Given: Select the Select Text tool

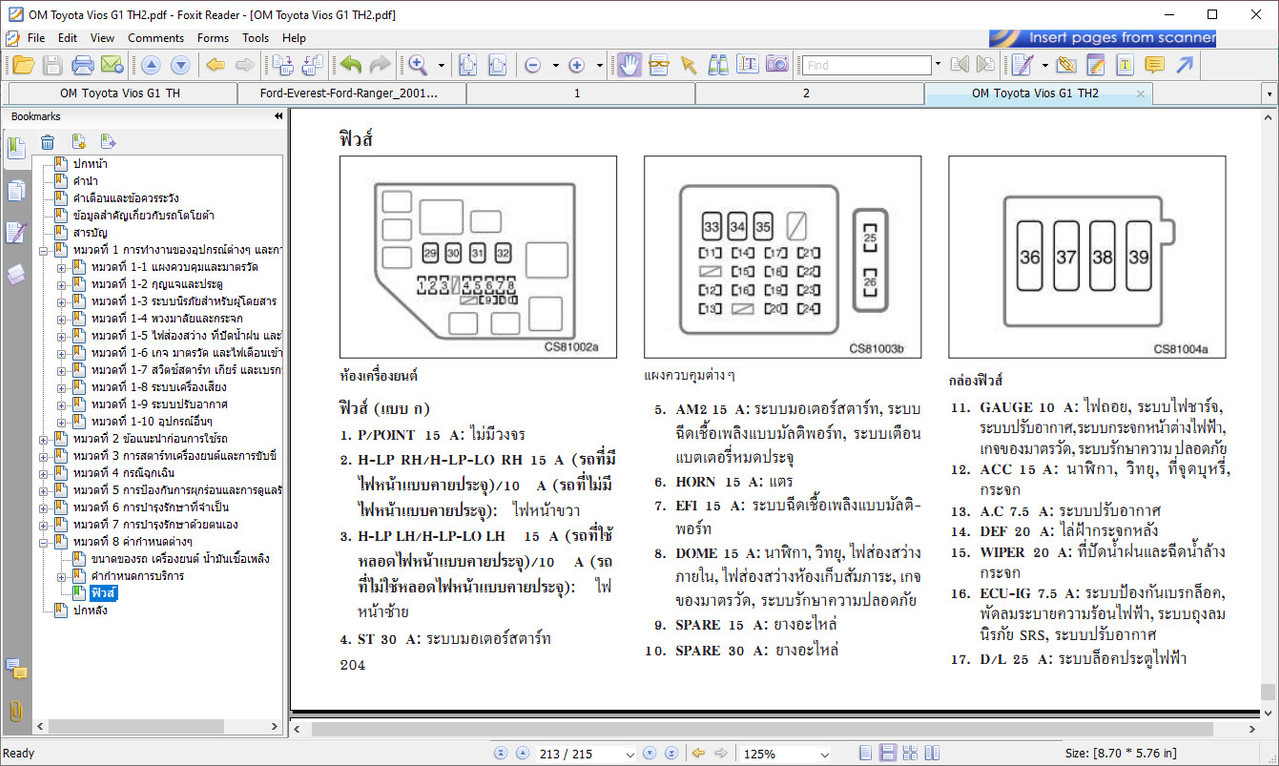Looking at the screenshot, I should [747, 65].
